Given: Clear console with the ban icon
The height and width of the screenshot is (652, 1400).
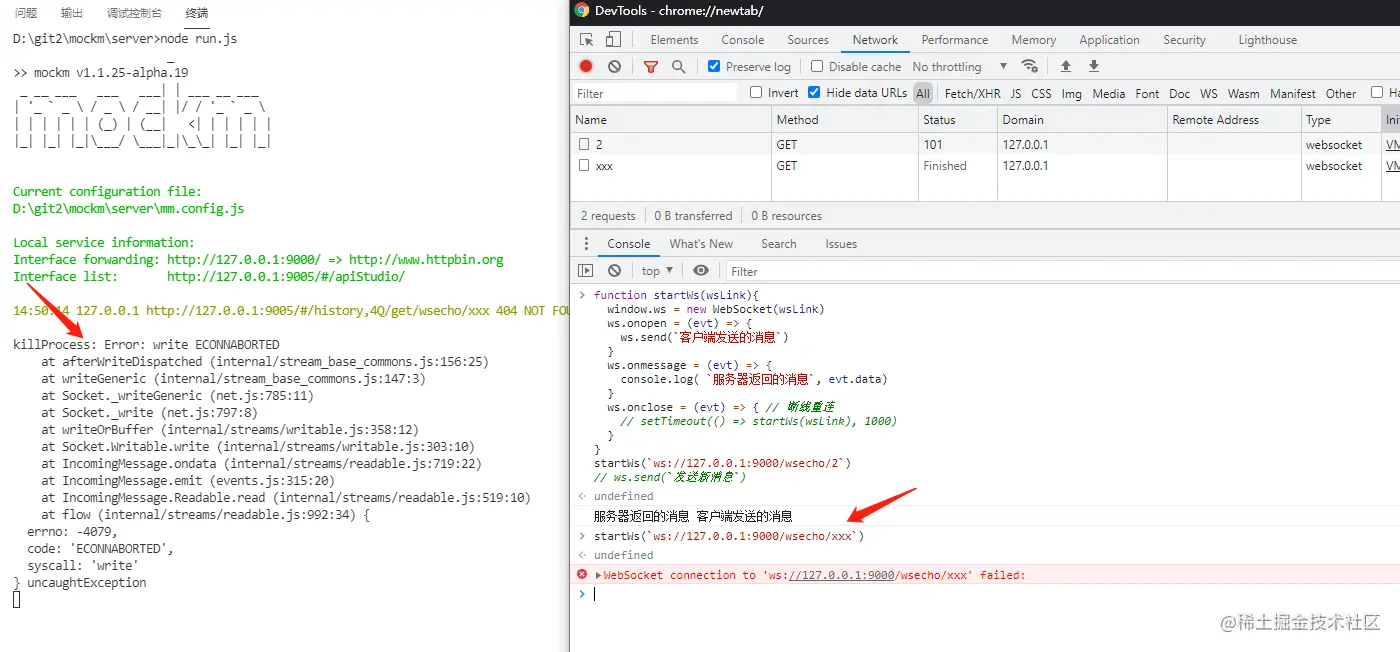Looking at the screenshot, I should (x=614, y=271).
